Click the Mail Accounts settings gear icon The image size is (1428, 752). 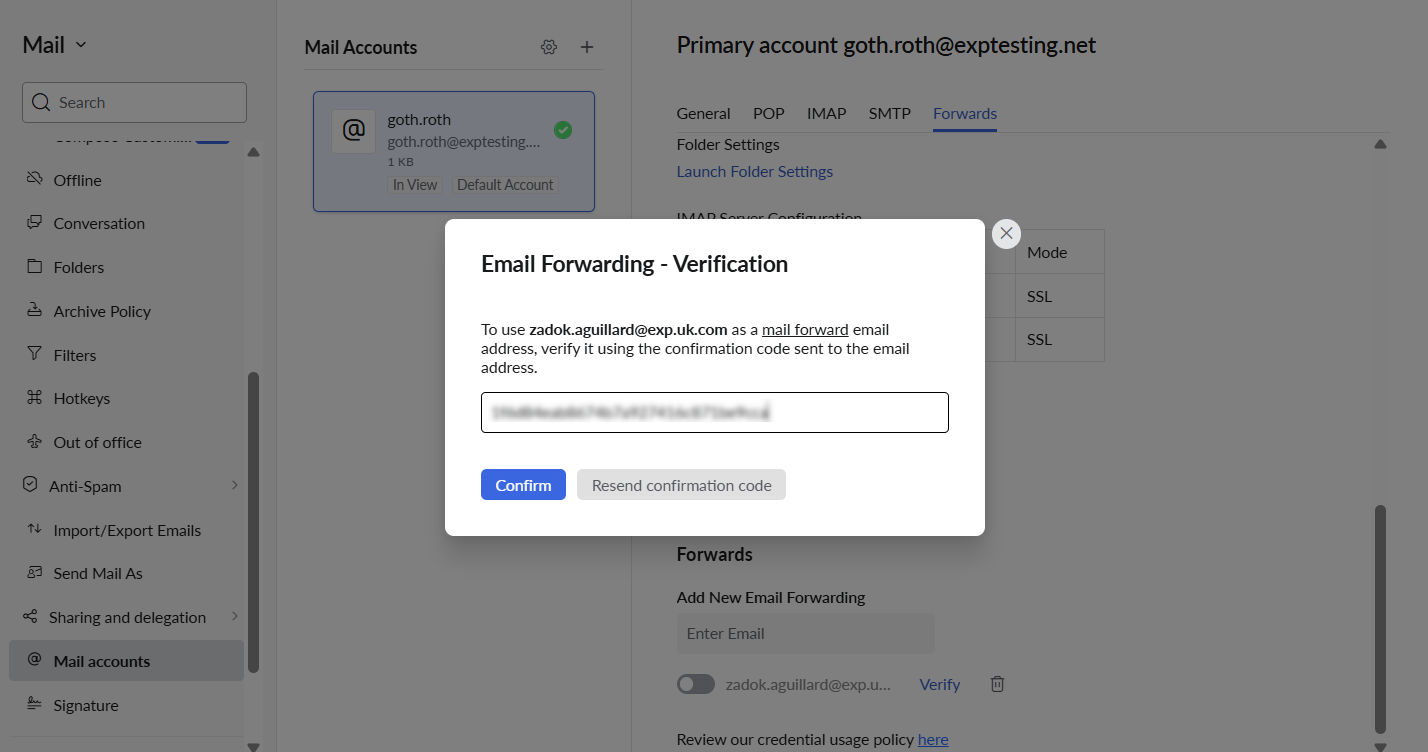click(x=548, y=47)
